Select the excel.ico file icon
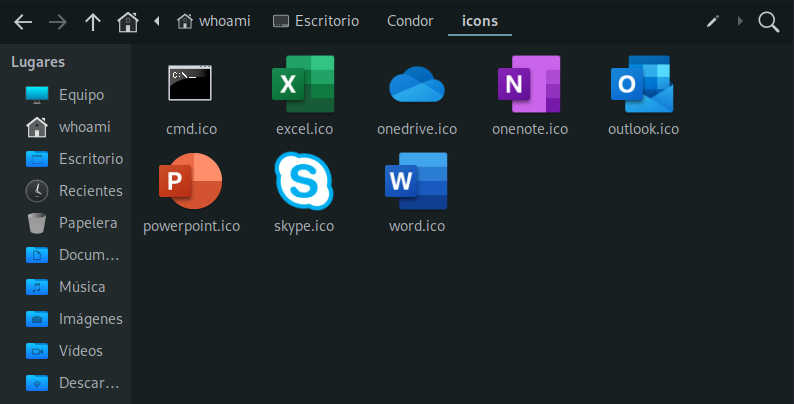The width and height of the screenshot is (794, 404). coord(303,84)
